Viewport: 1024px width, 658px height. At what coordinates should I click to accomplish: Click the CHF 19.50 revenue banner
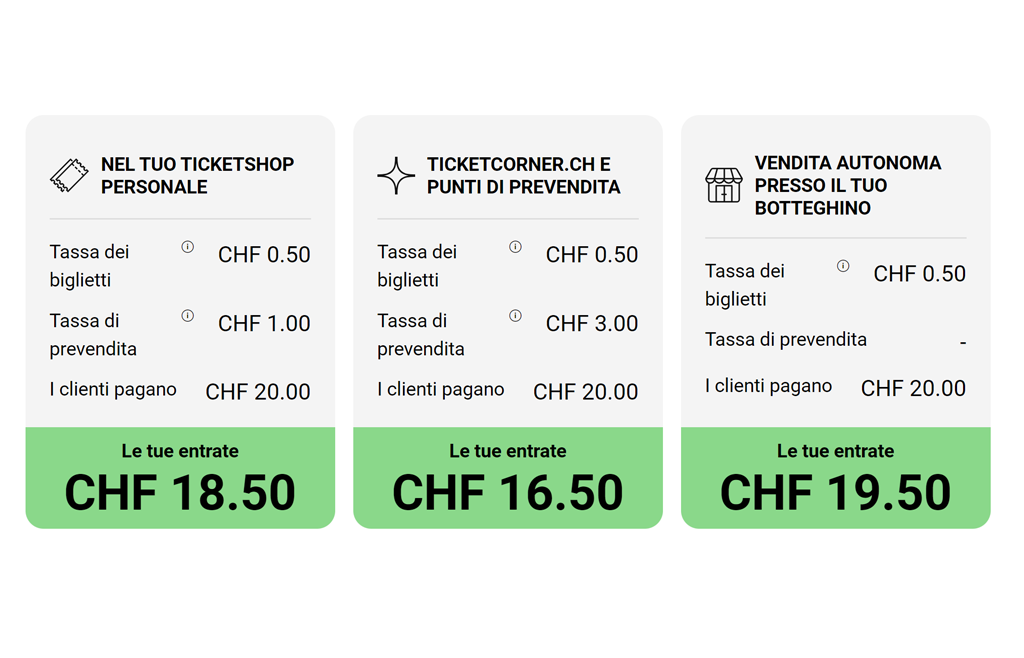(836, 478)
